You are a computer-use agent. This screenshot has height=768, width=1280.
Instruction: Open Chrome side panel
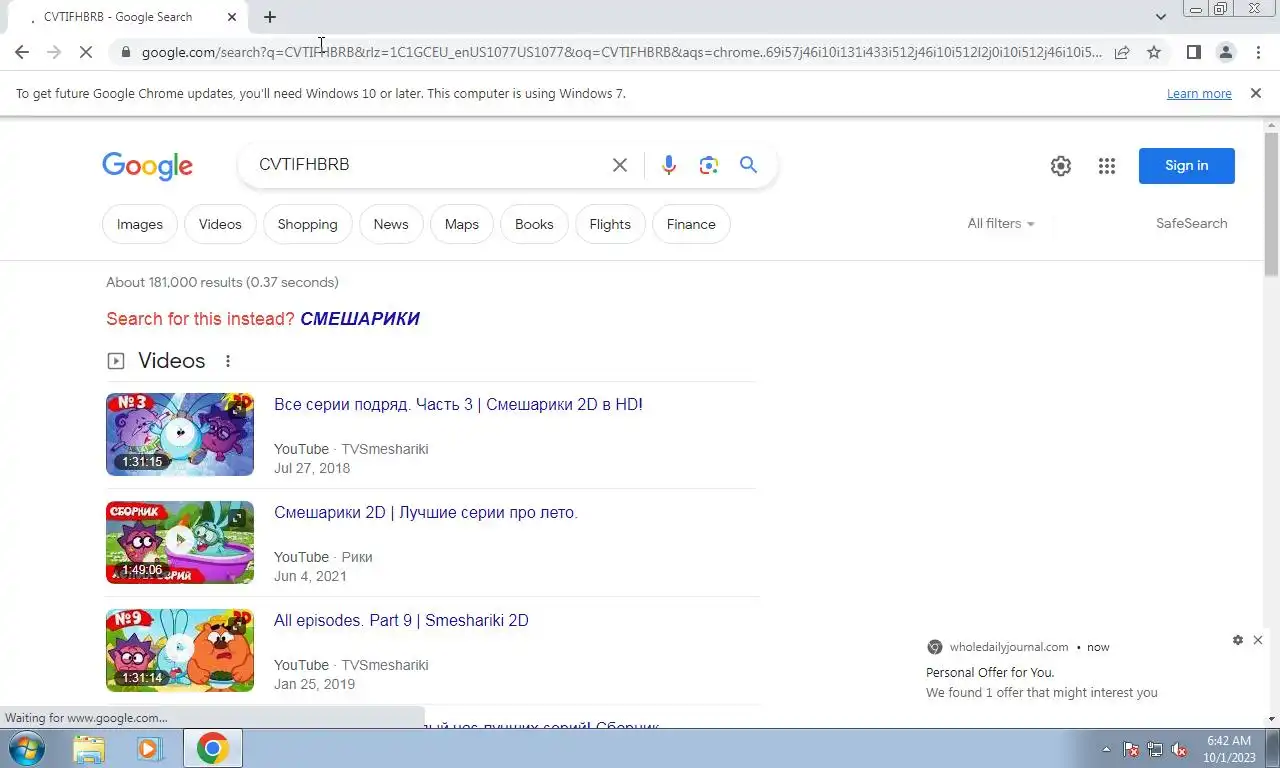1193,52
